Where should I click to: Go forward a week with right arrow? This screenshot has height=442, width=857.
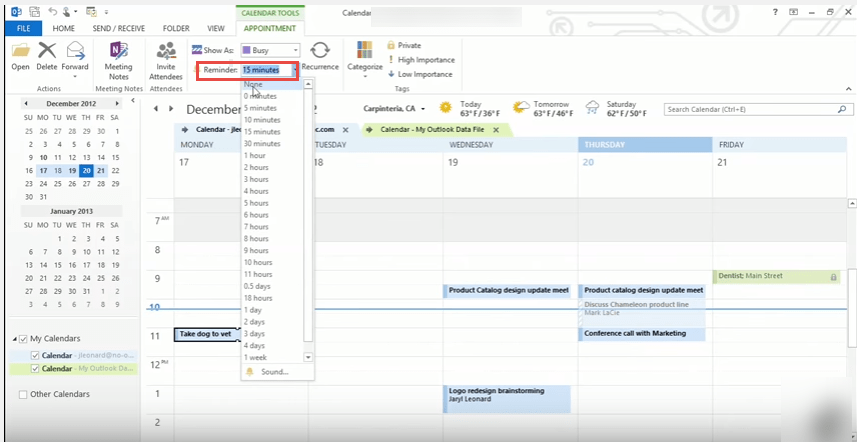coord(171,109)
